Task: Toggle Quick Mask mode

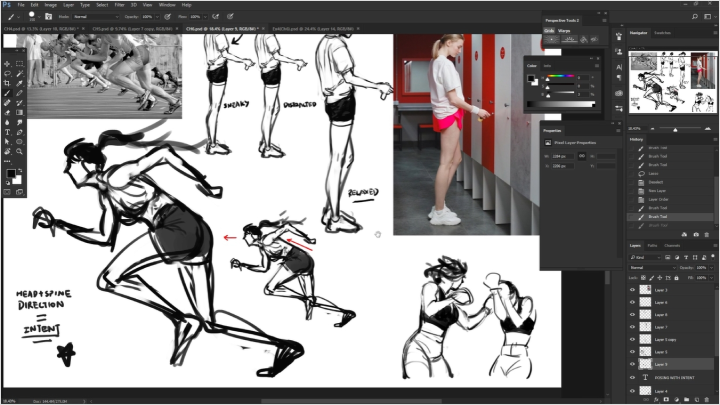Action: [x=7, y=192]
